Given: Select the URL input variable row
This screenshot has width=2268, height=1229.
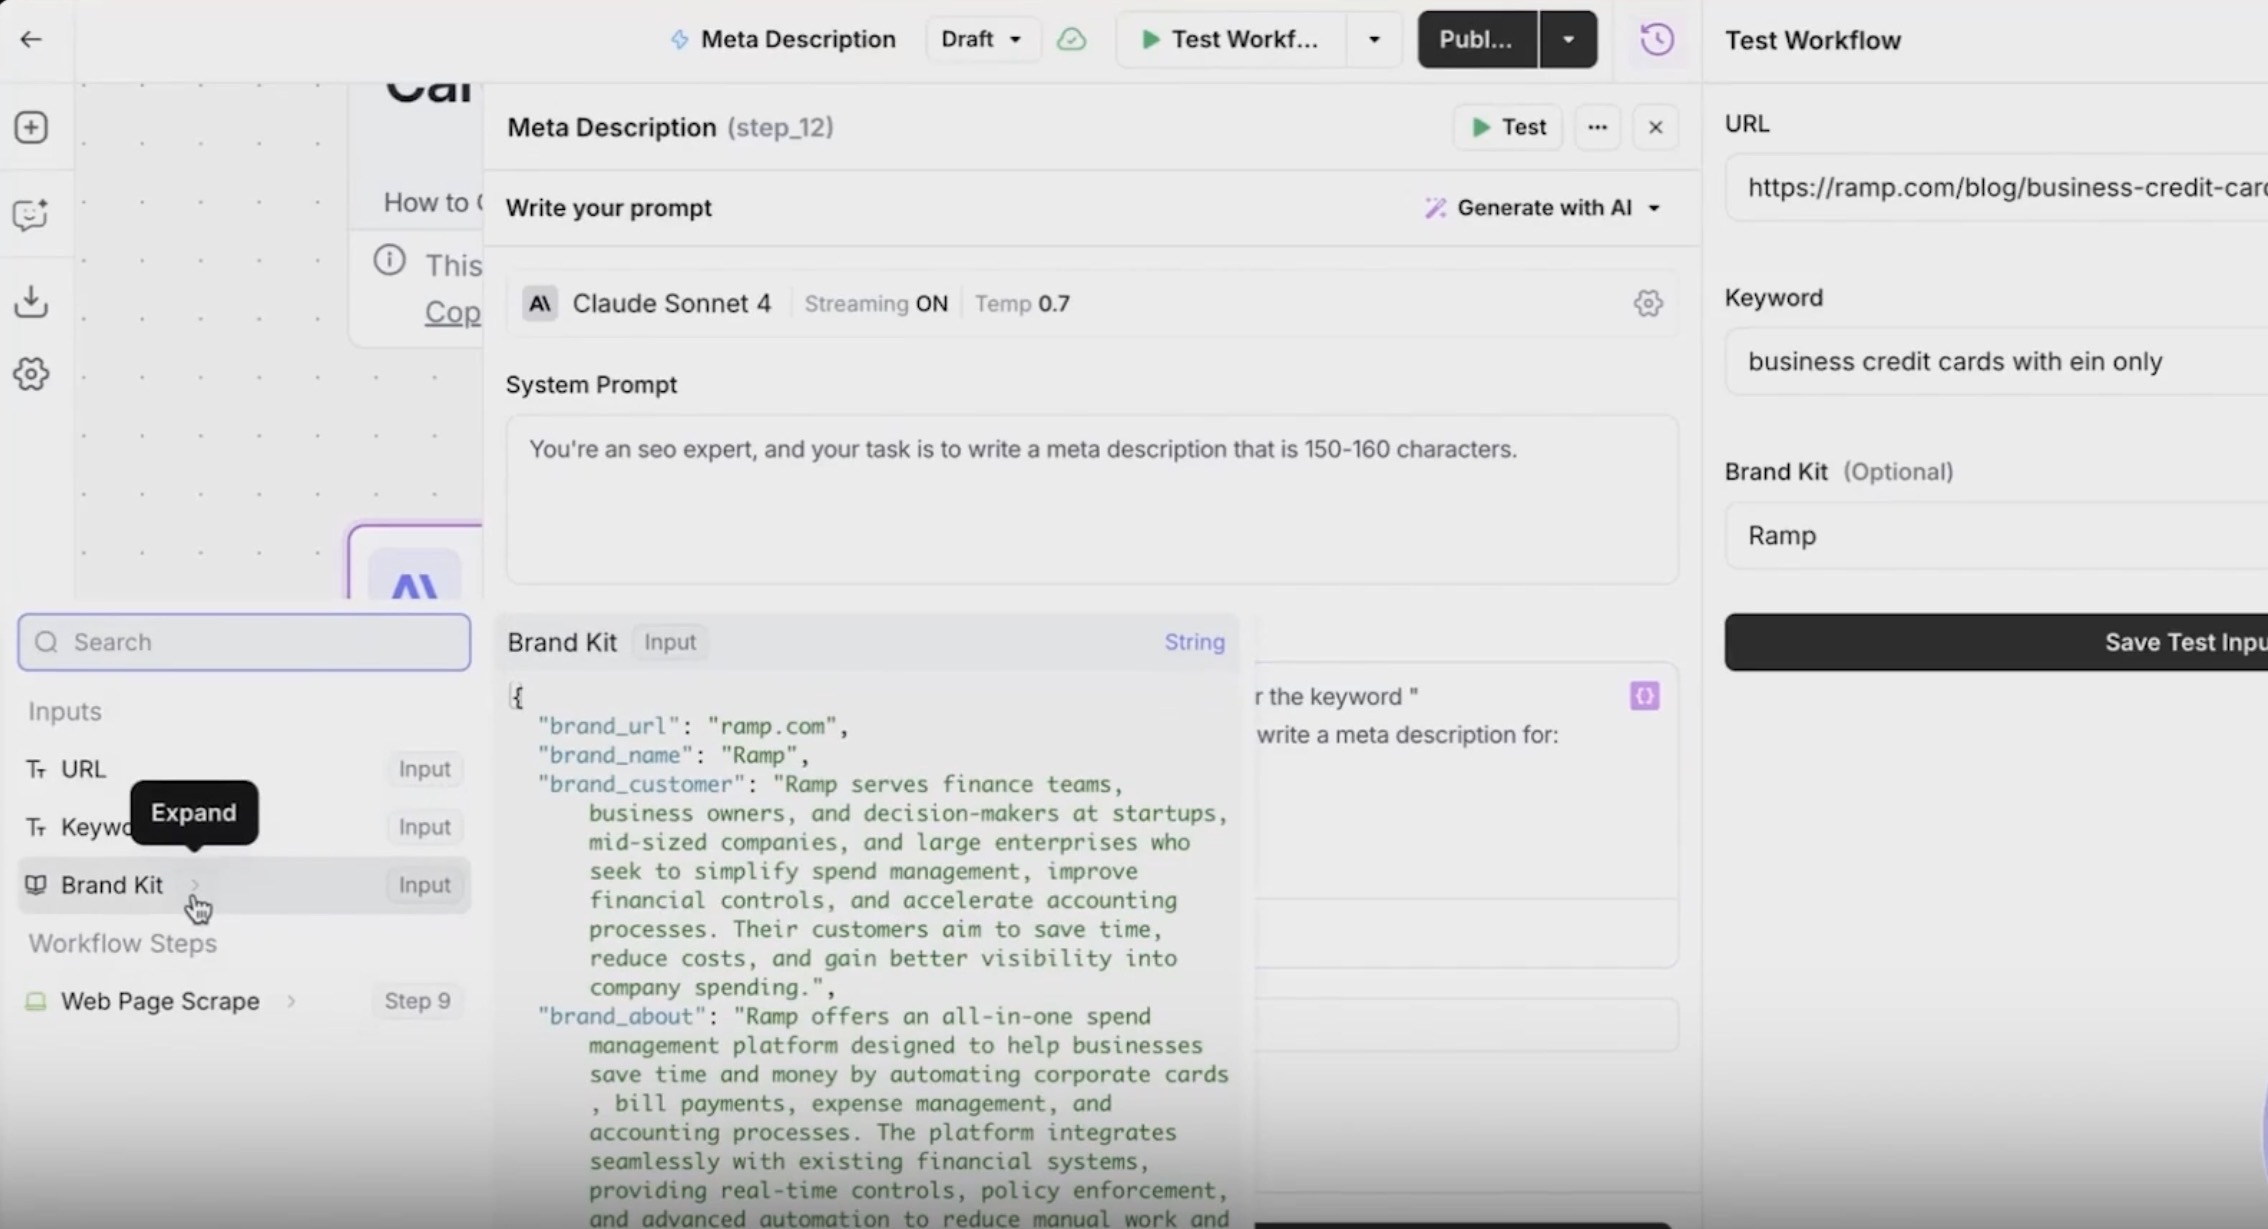Looking at the screenshot, I should [244, 769].
